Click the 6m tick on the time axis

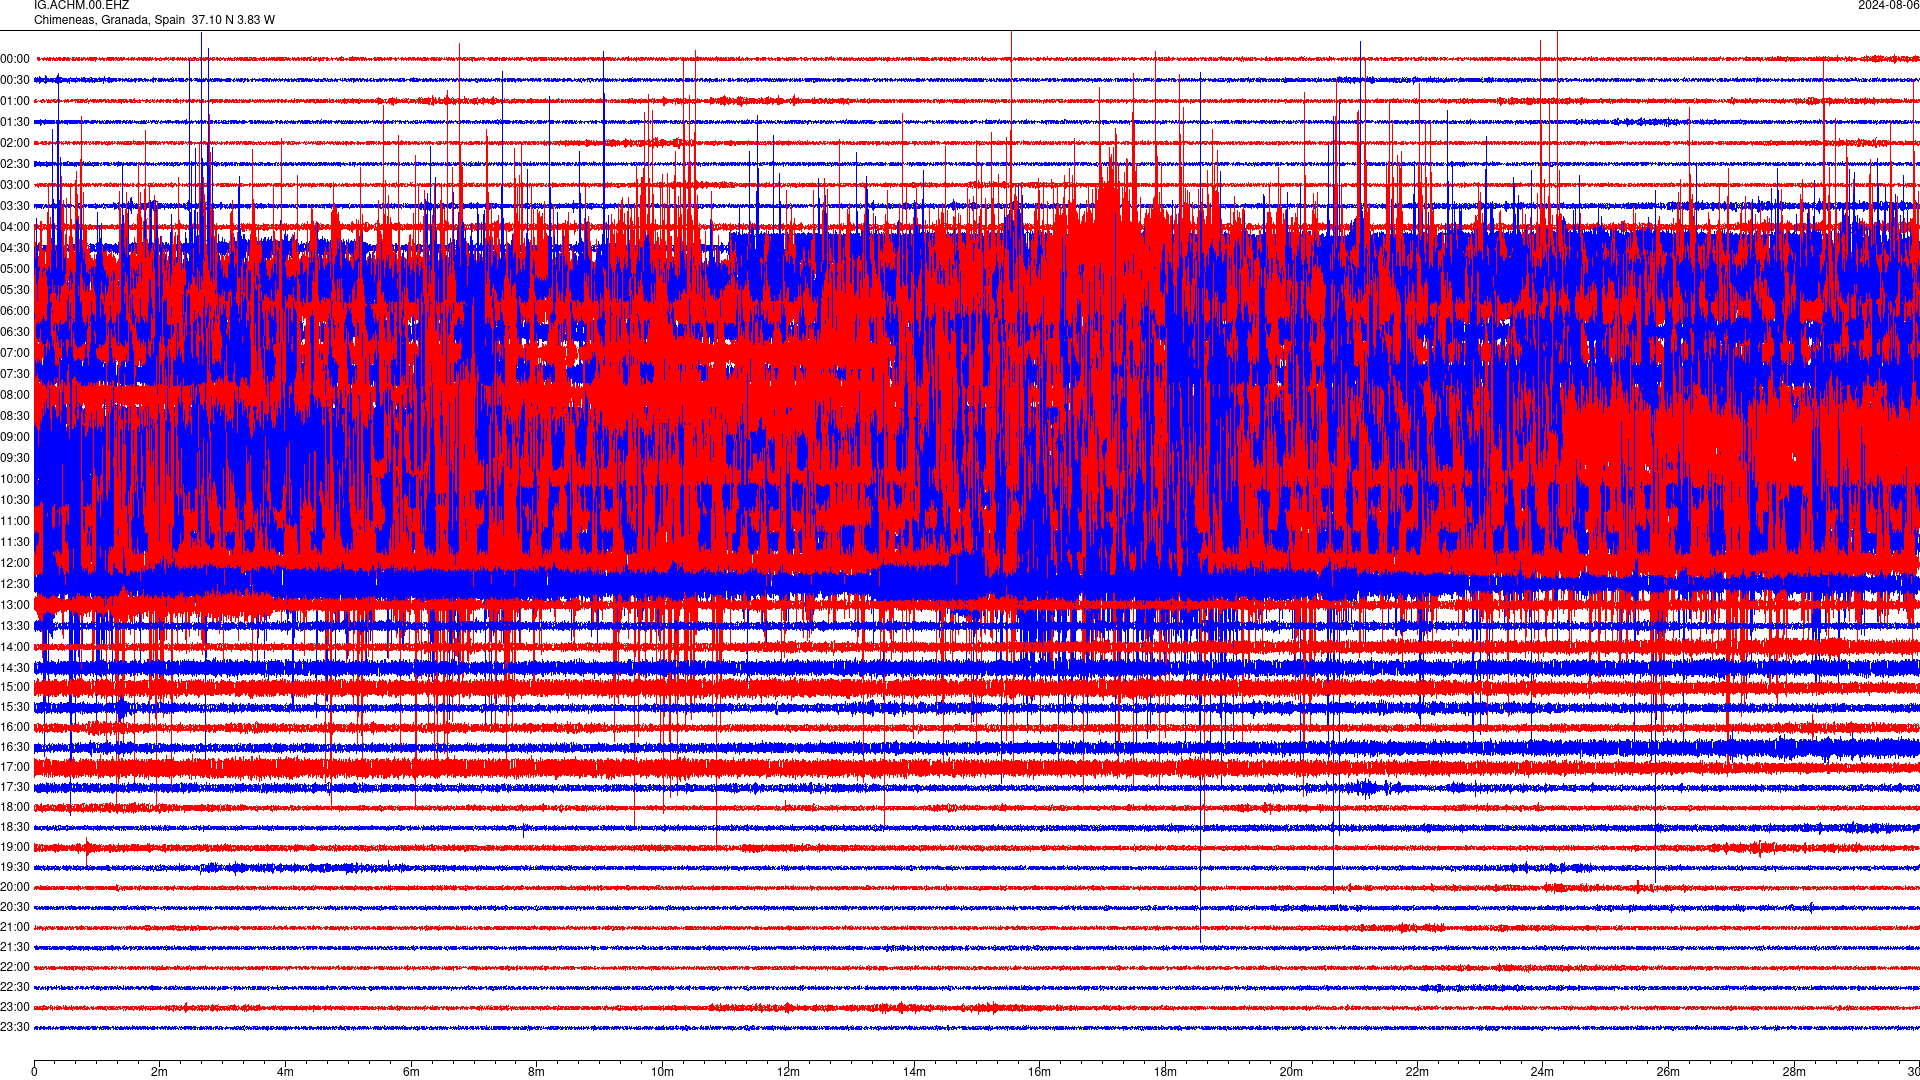411,1072
